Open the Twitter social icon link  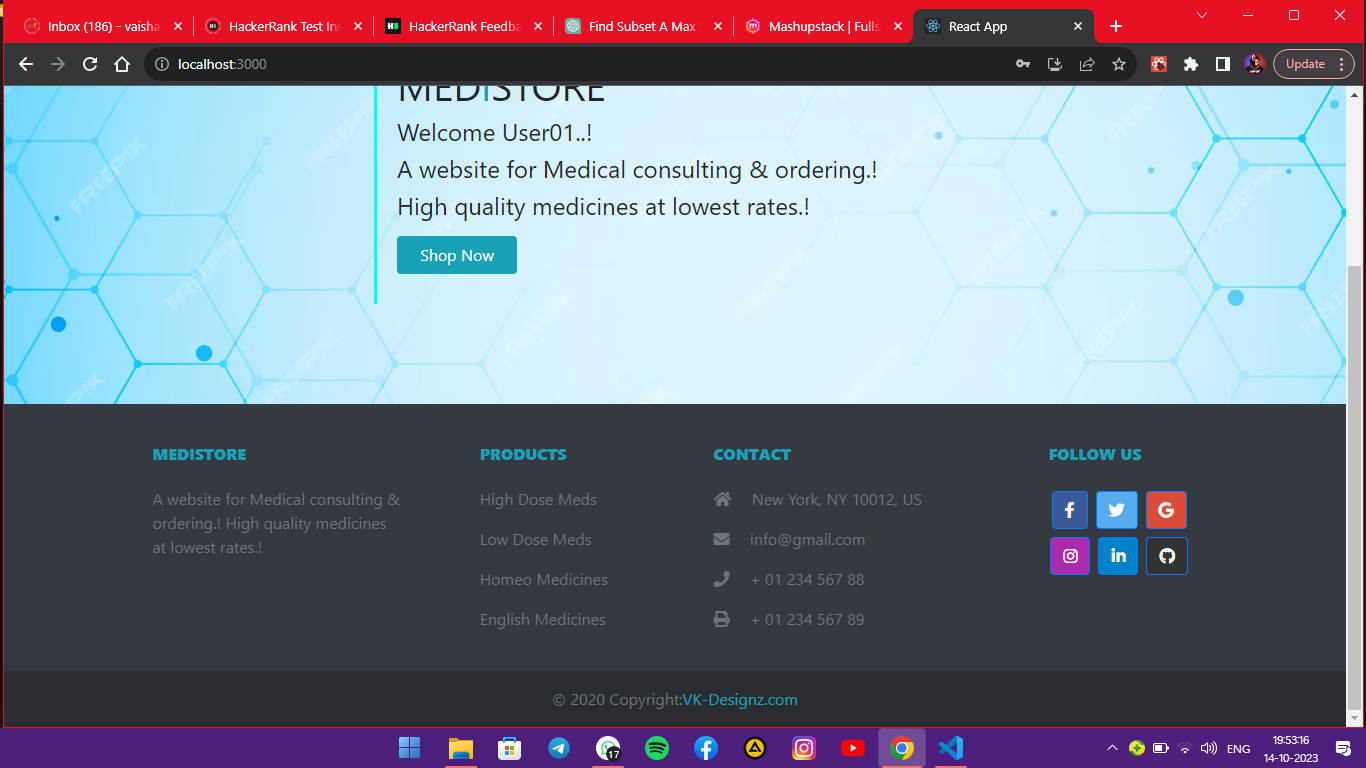(x=1117, y=510)
